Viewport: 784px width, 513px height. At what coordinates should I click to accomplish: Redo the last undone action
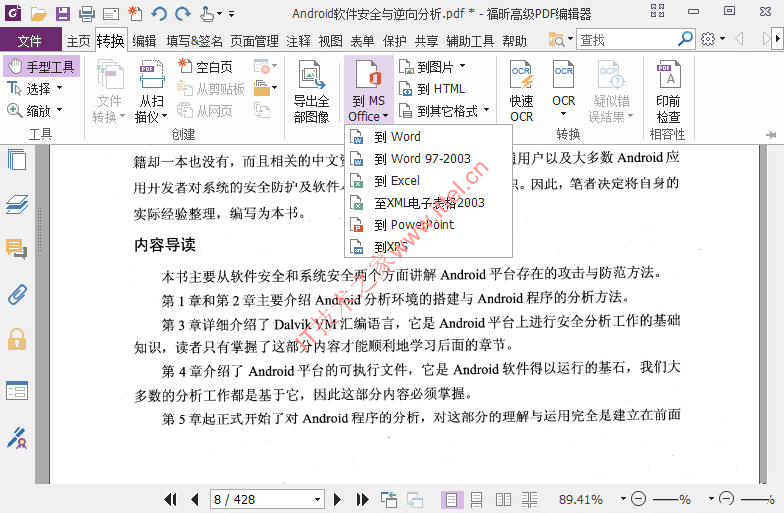coord(182,14)
